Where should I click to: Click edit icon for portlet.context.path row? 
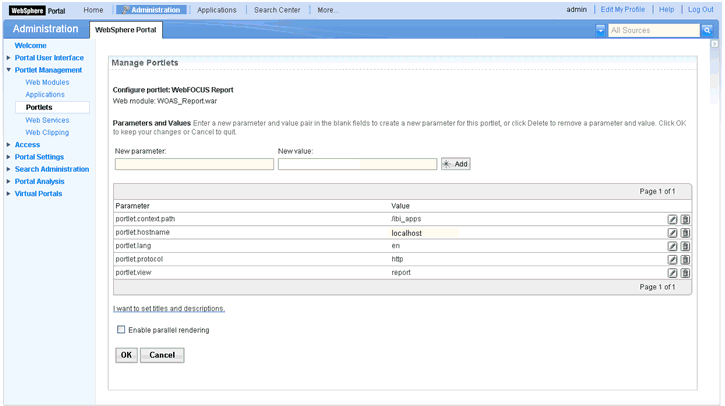coord(673,219)
